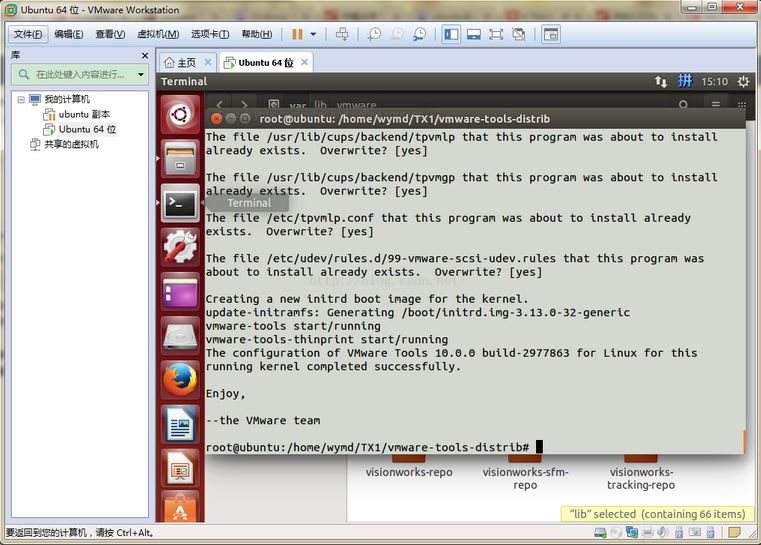Click the console view toolbar icon
761x545 pixels.
(x=551, y=34)
